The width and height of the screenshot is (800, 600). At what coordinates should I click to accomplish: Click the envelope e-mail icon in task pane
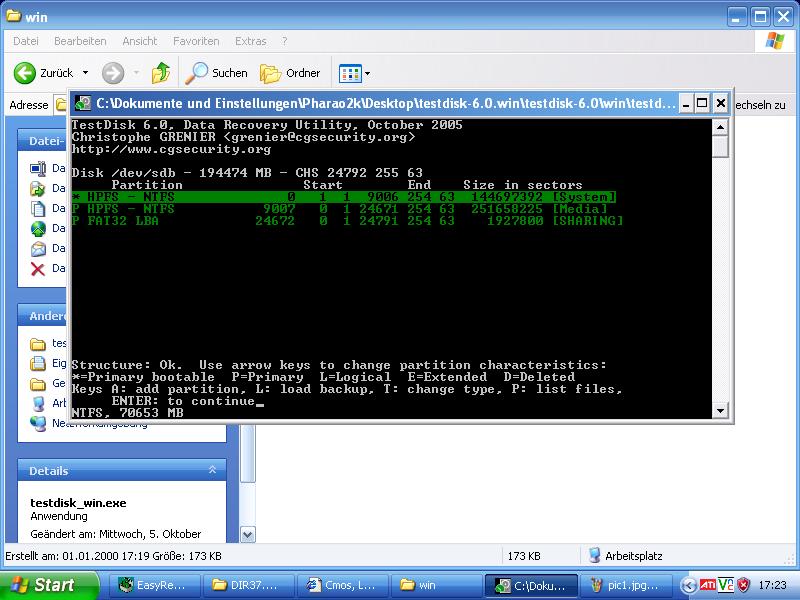coord(38,249)
